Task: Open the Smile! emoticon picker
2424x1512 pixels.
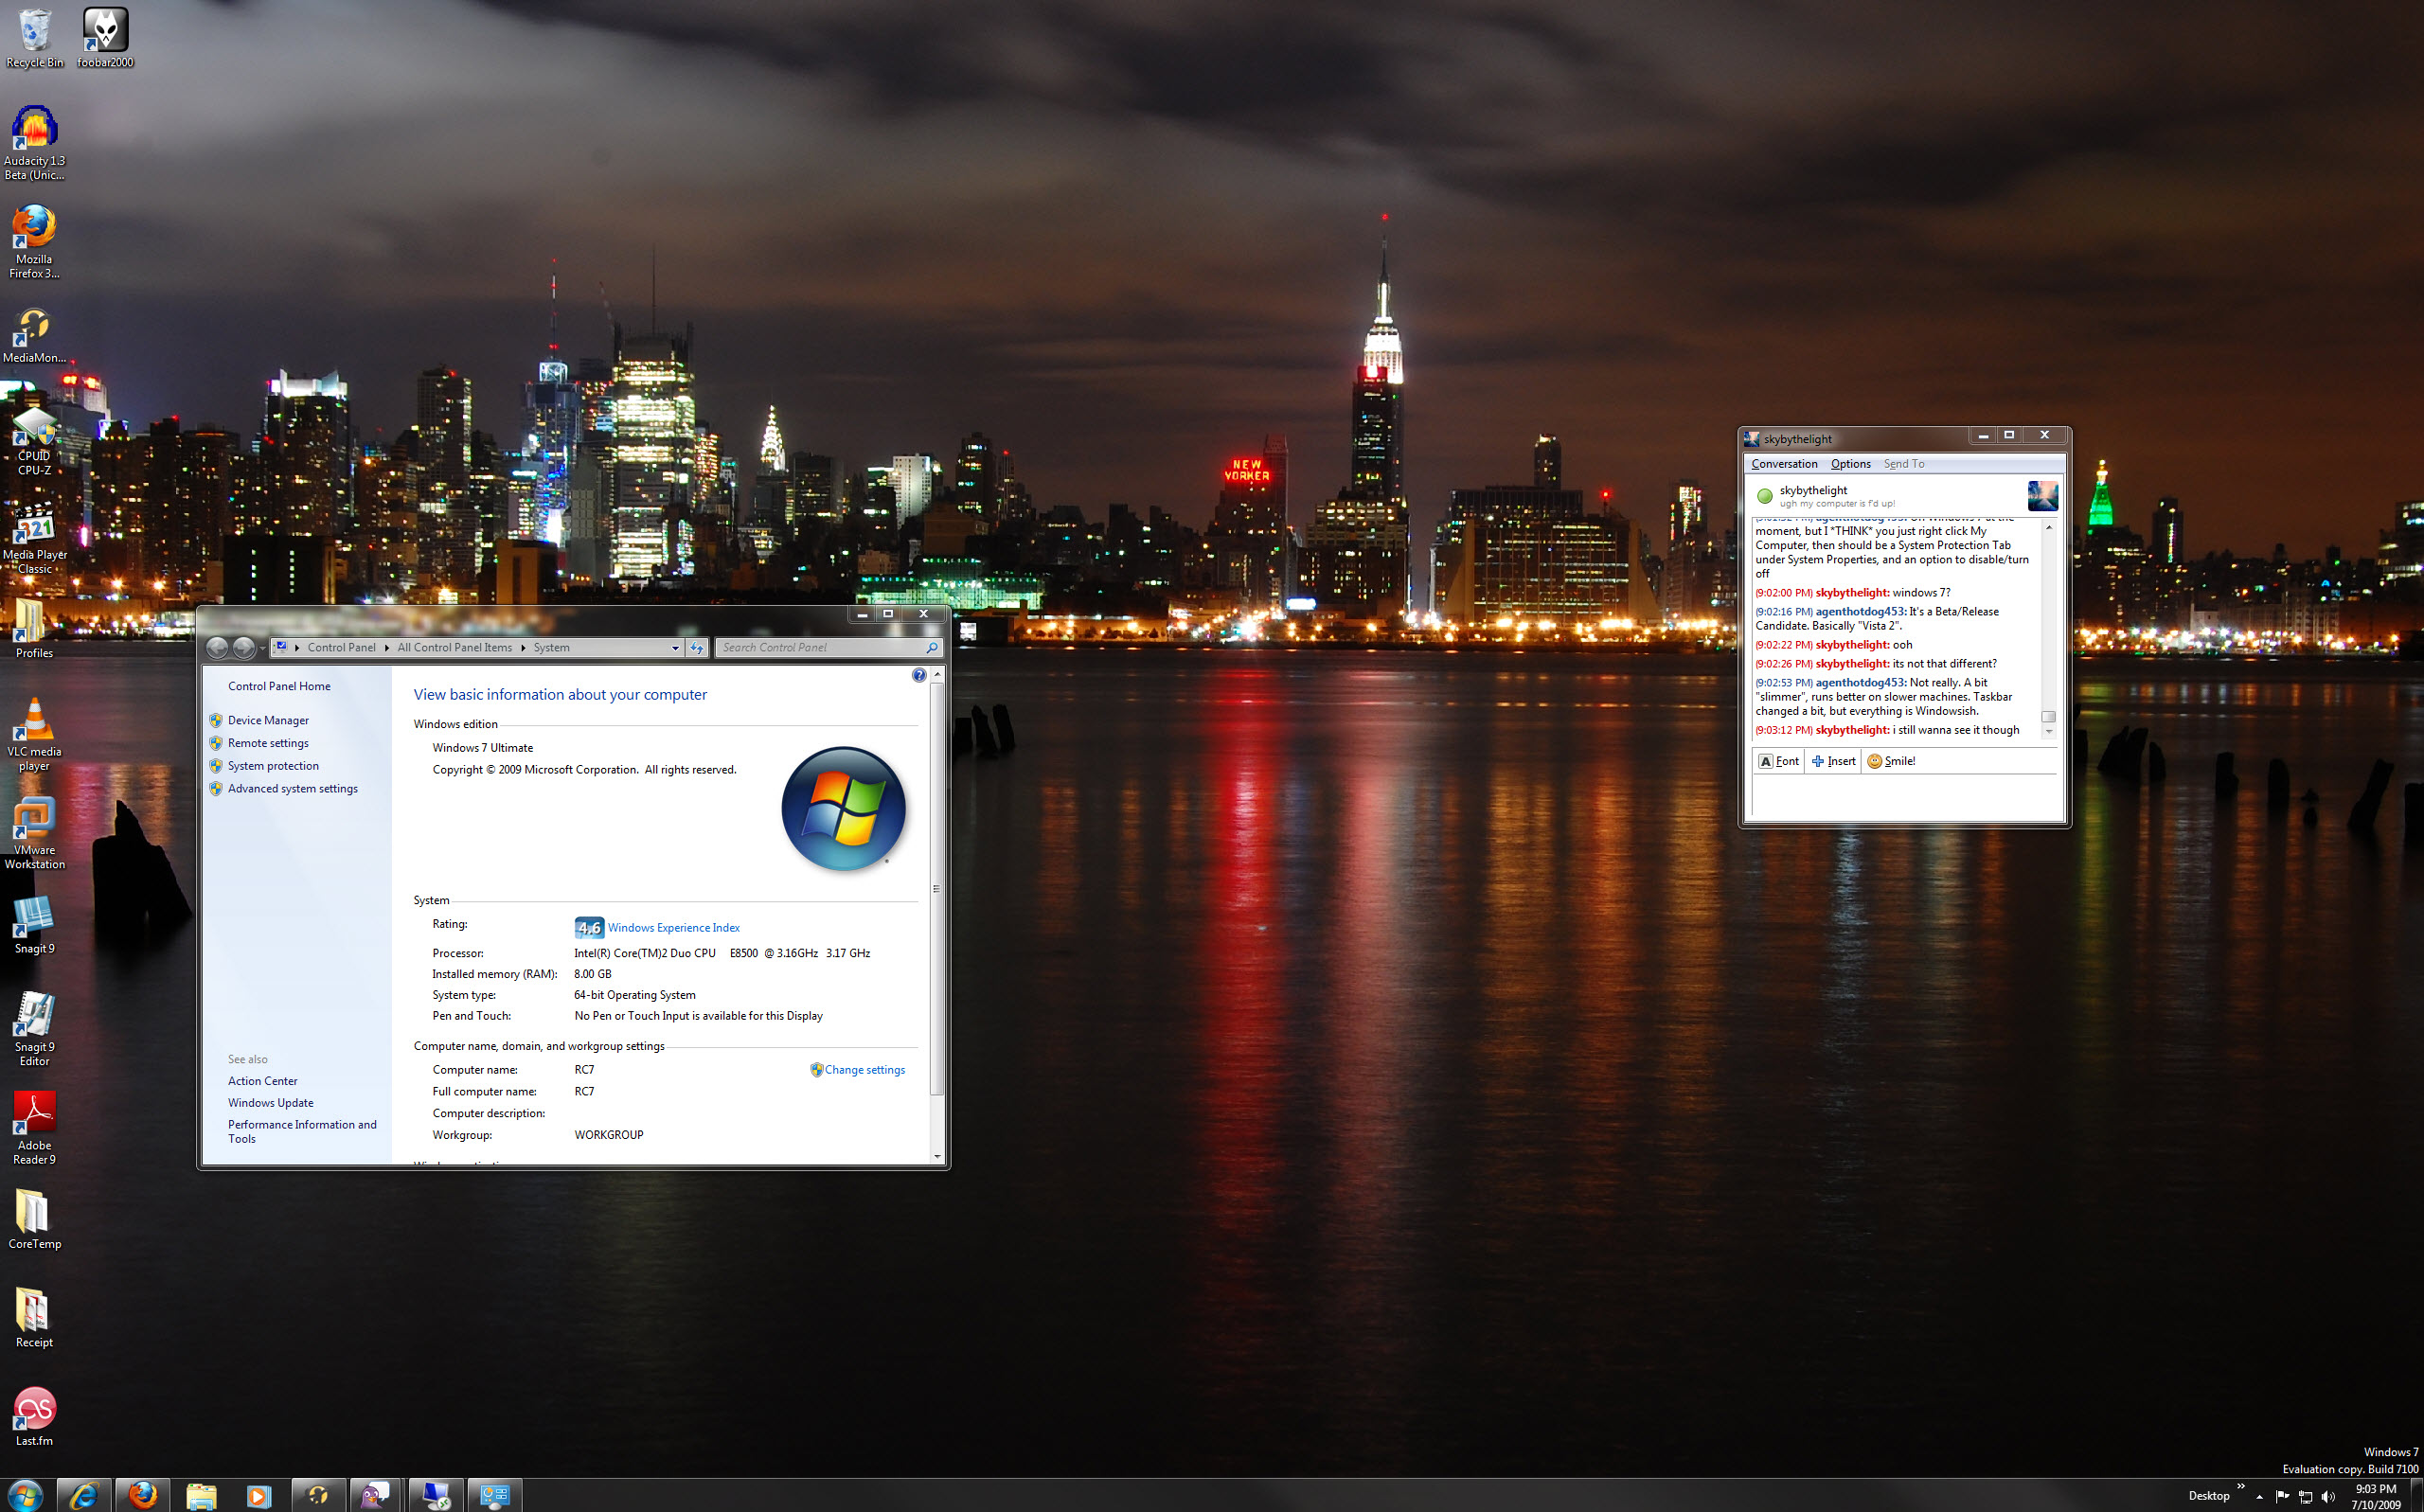Action: (x=1890, y=761)
